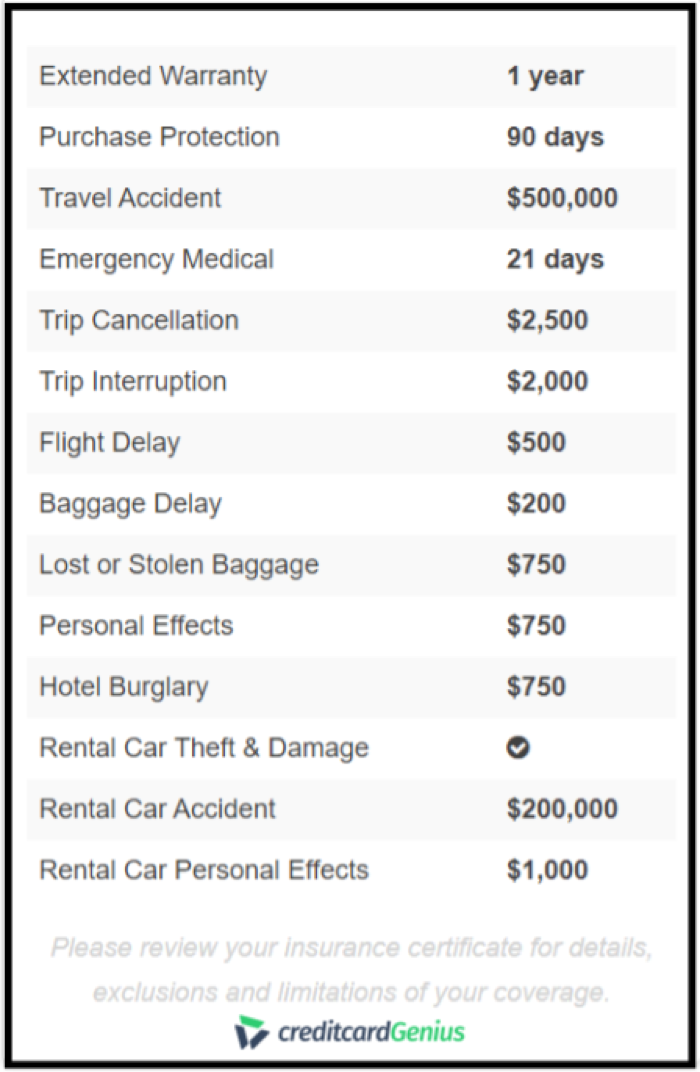Select the Rental Car Theft & Damage label
This screenshot has height=1072, width=700.
204,749
